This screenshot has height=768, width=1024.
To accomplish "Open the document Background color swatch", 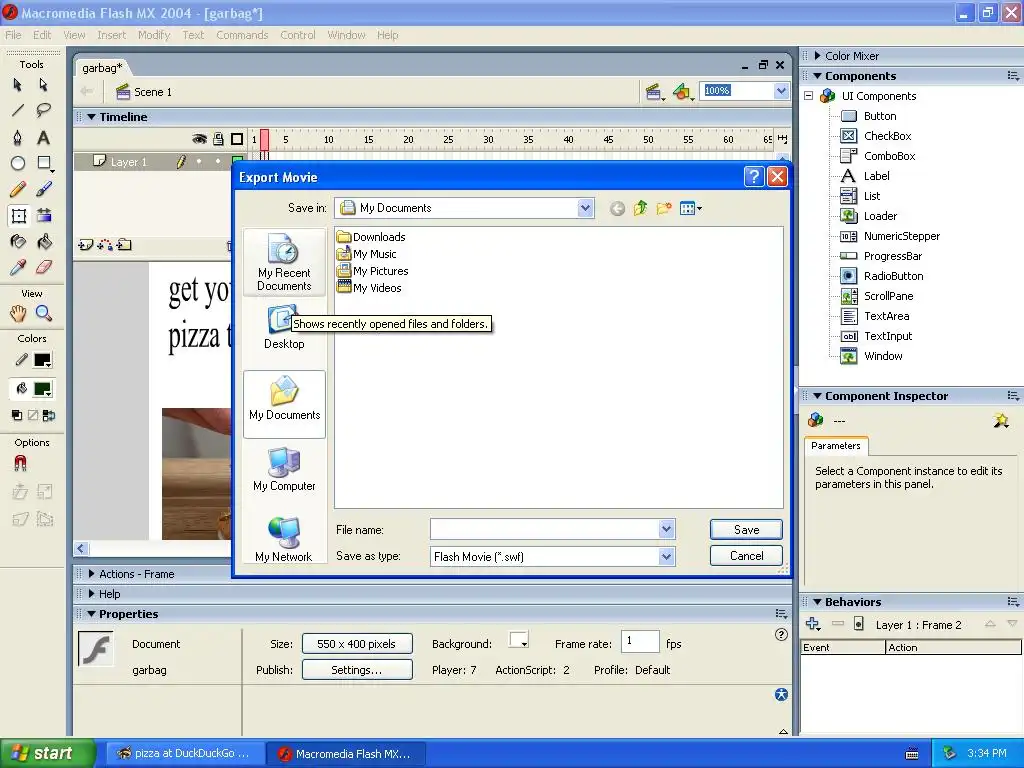I will [519, 641].
